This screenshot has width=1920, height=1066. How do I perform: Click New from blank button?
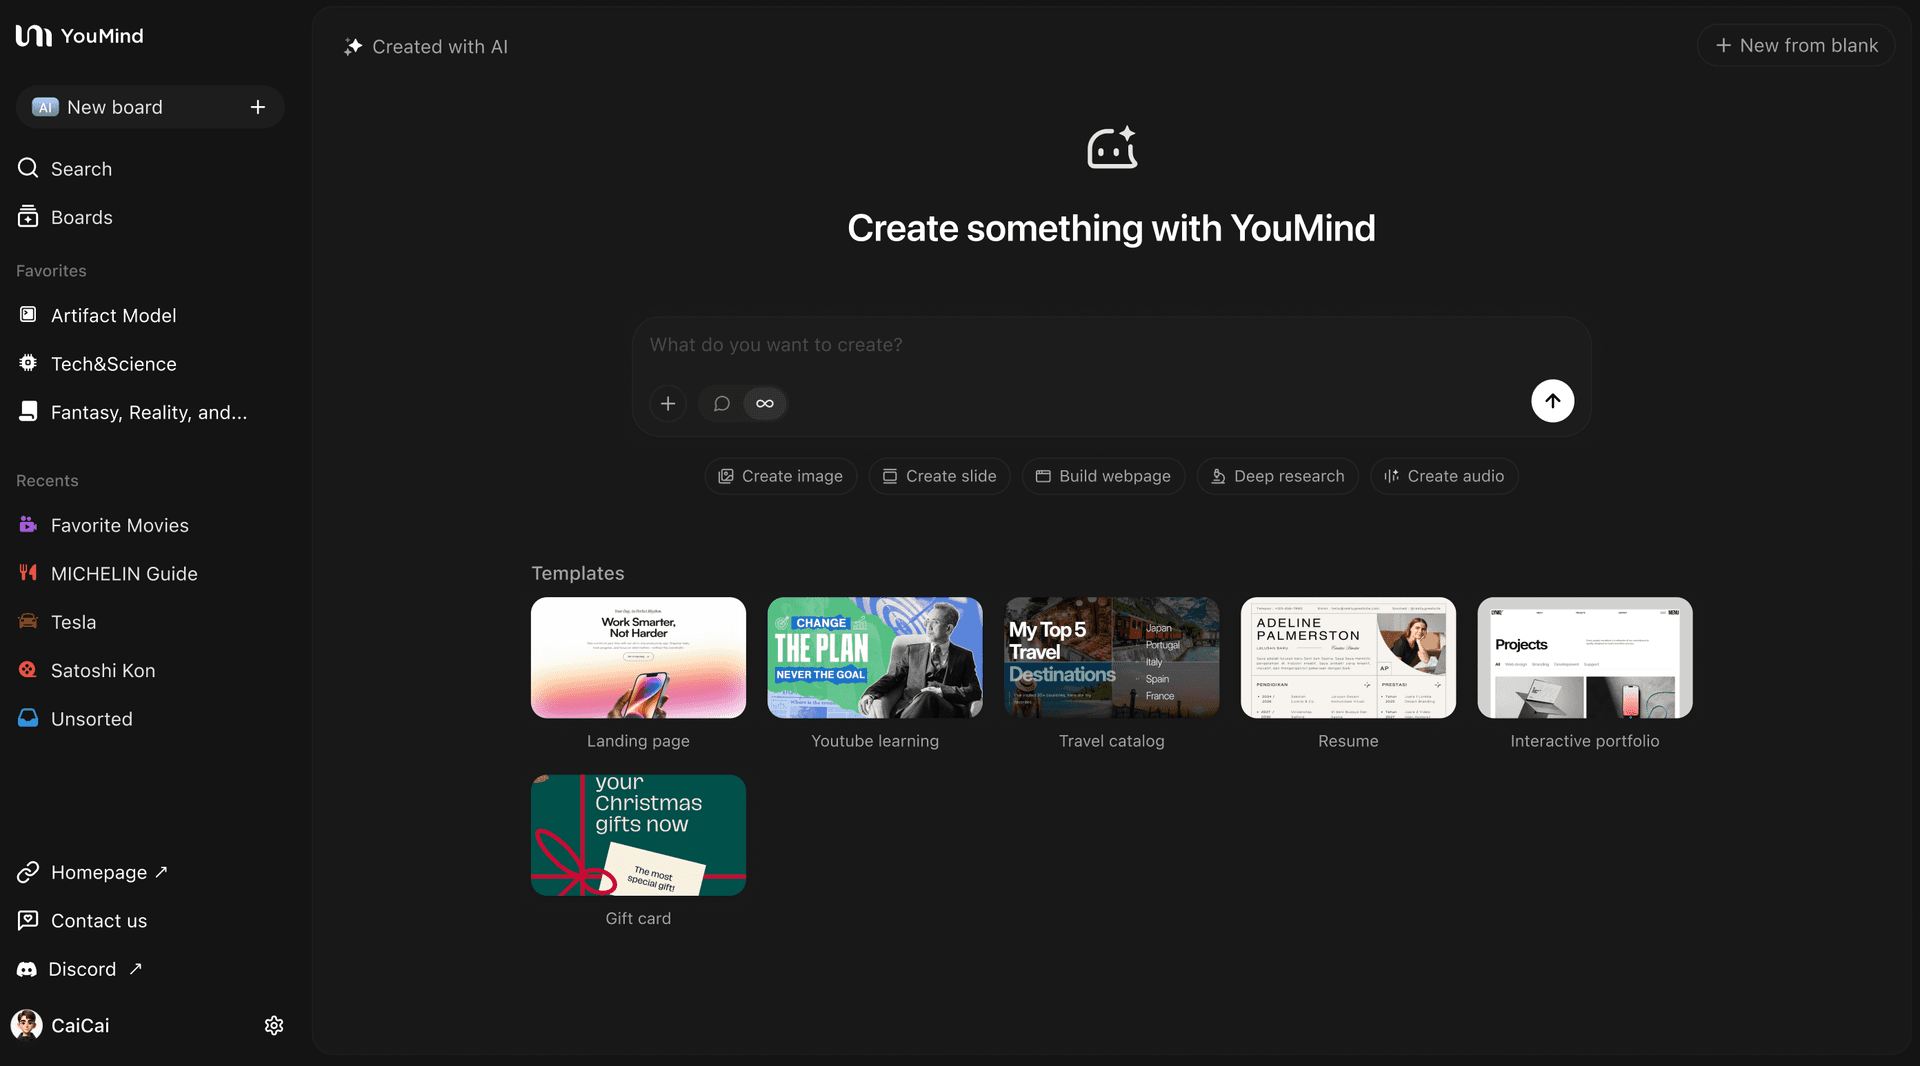1796,46
